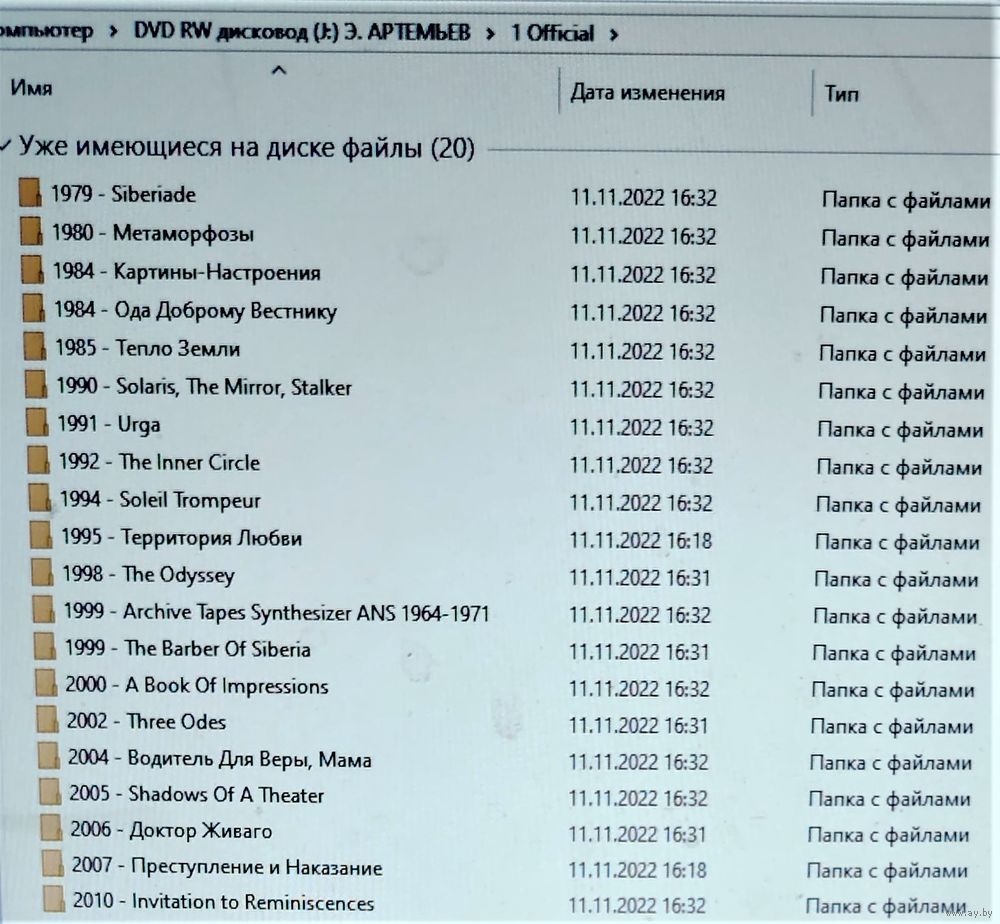1000x924 pixels.
Task: Click folder icon for 2005 - Shadows Of A Theater
Action: tap(50, 793)
